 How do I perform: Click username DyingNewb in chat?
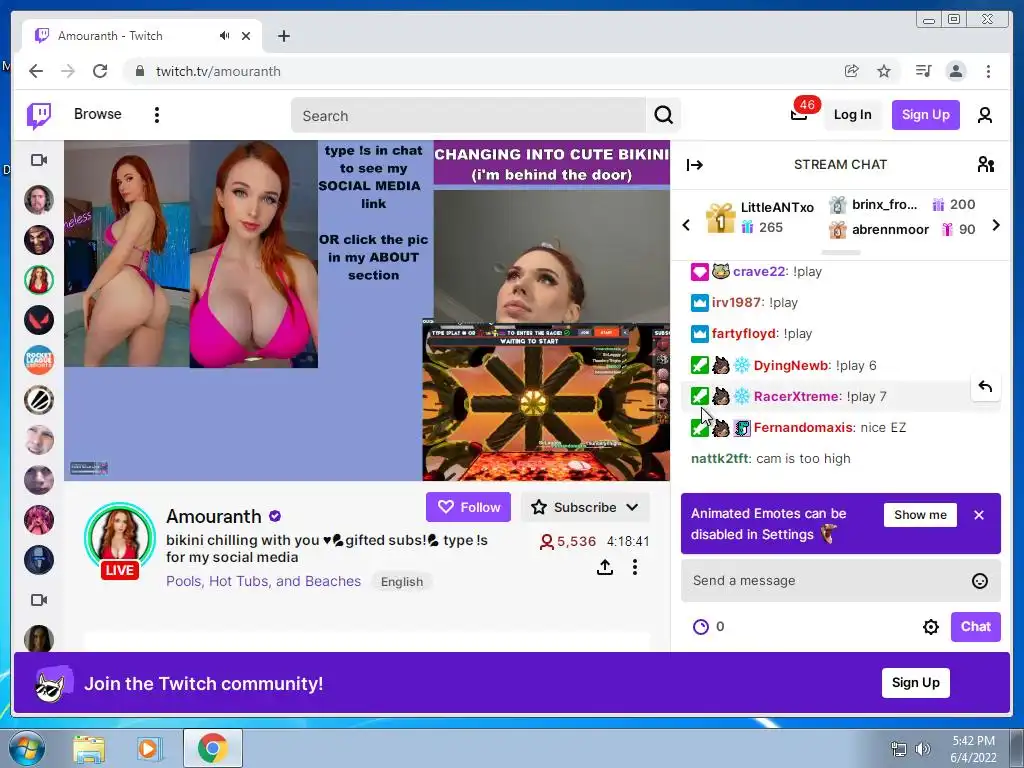coord(792,365)
